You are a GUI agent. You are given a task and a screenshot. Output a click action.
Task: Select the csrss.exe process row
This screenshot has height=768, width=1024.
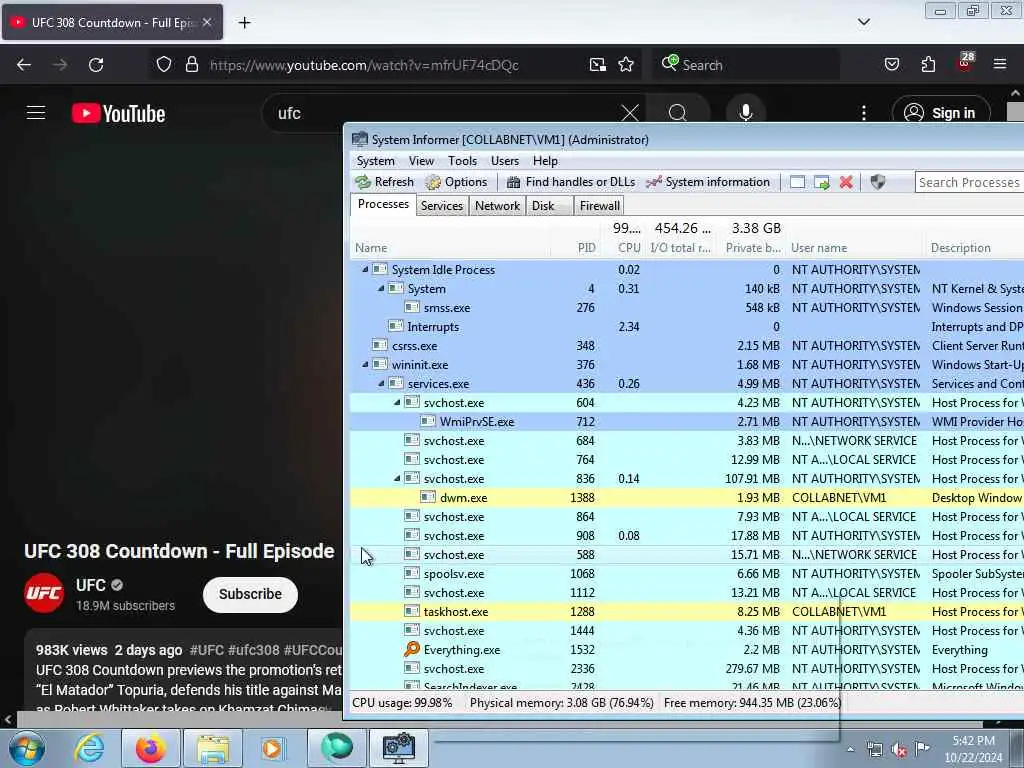[x=687, y=345]
